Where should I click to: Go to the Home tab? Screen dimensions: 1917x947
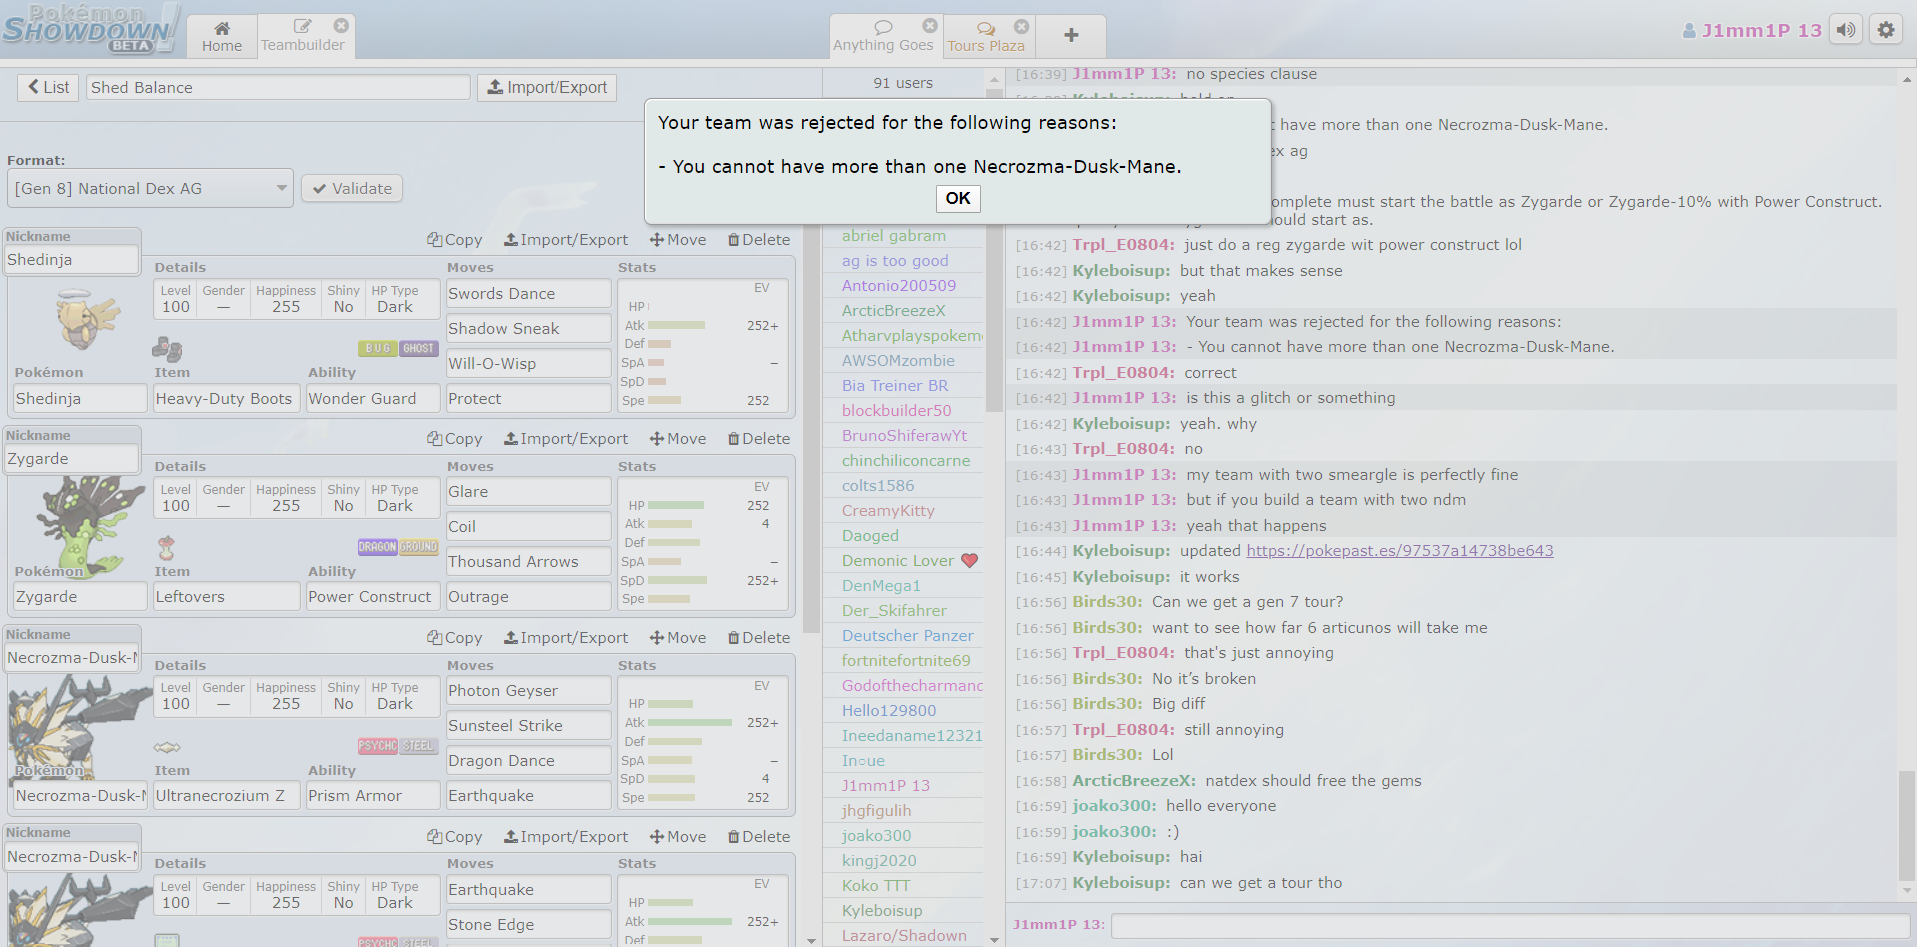click(222, 36)
